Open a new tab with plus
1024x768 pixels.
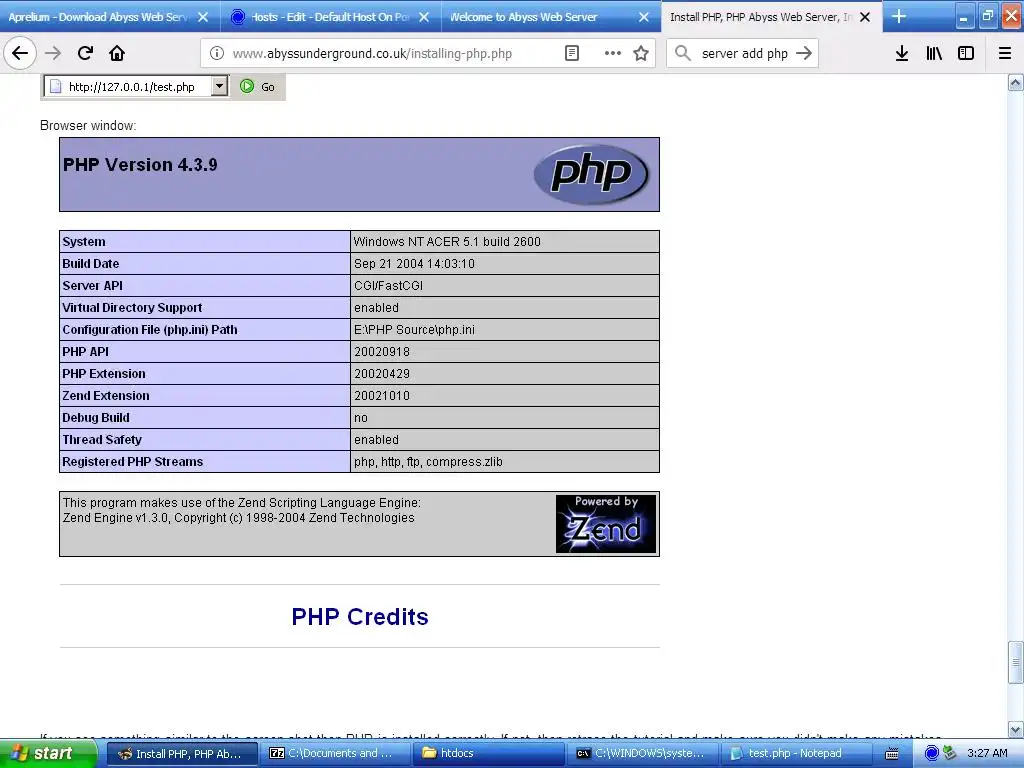[x=899, y=17]
